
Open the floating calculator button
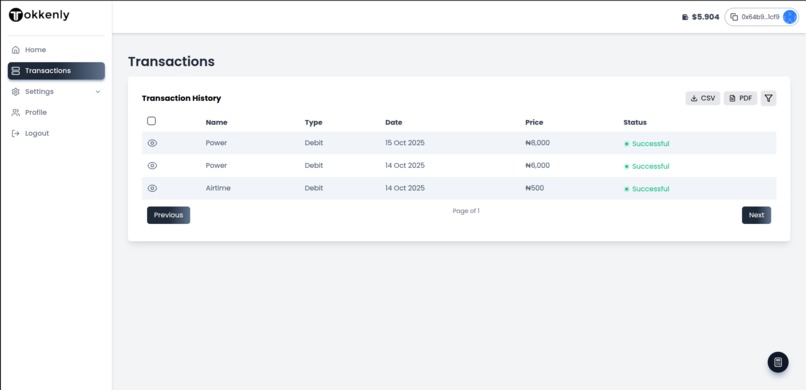[x=778, y=362]
